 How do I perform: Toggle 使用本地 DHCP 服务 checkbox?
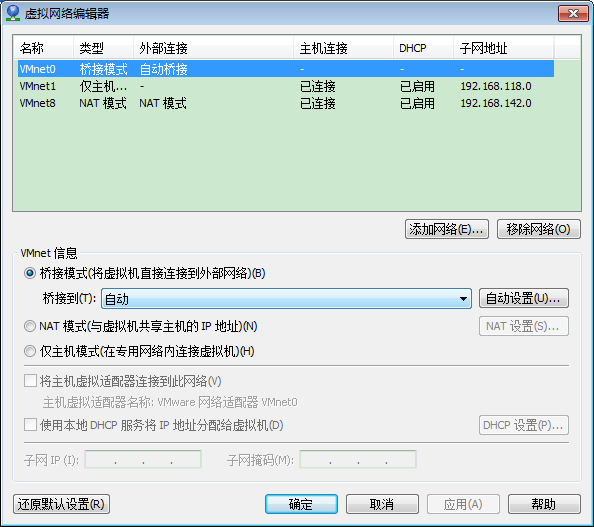tap(30, 425)
